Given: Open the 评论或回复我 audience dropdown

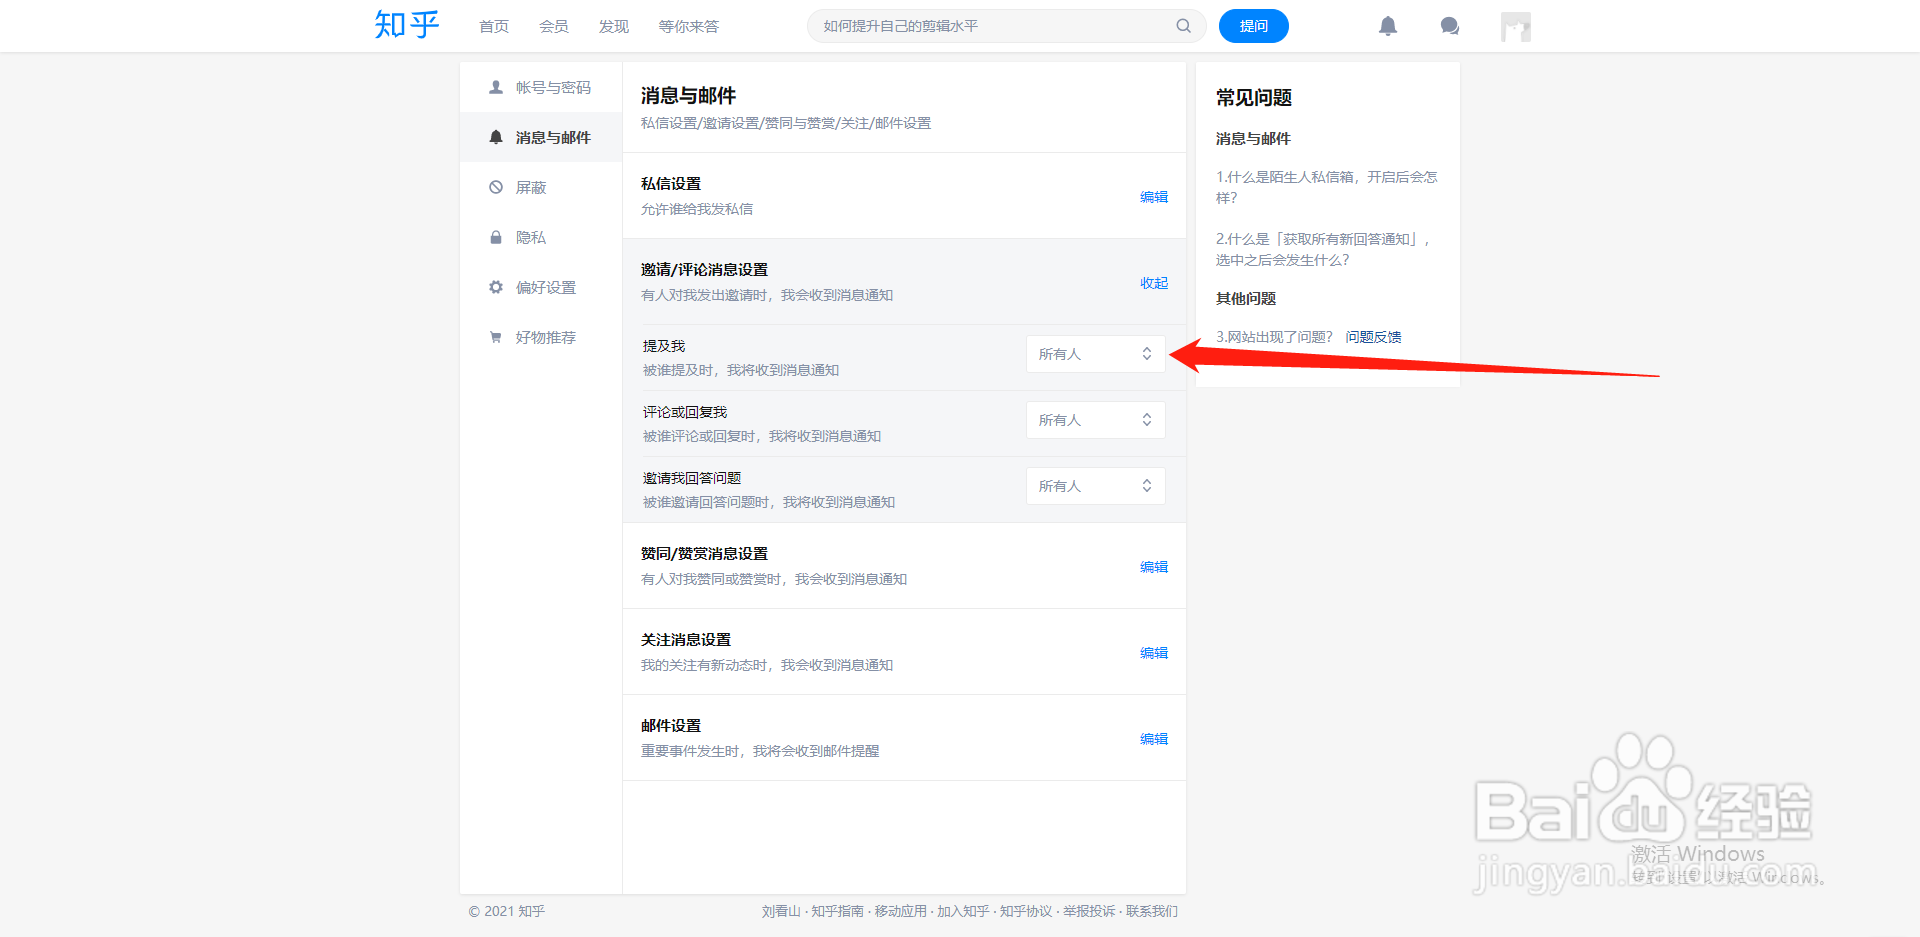Looking at the screenshot, I should point(1095,419).
